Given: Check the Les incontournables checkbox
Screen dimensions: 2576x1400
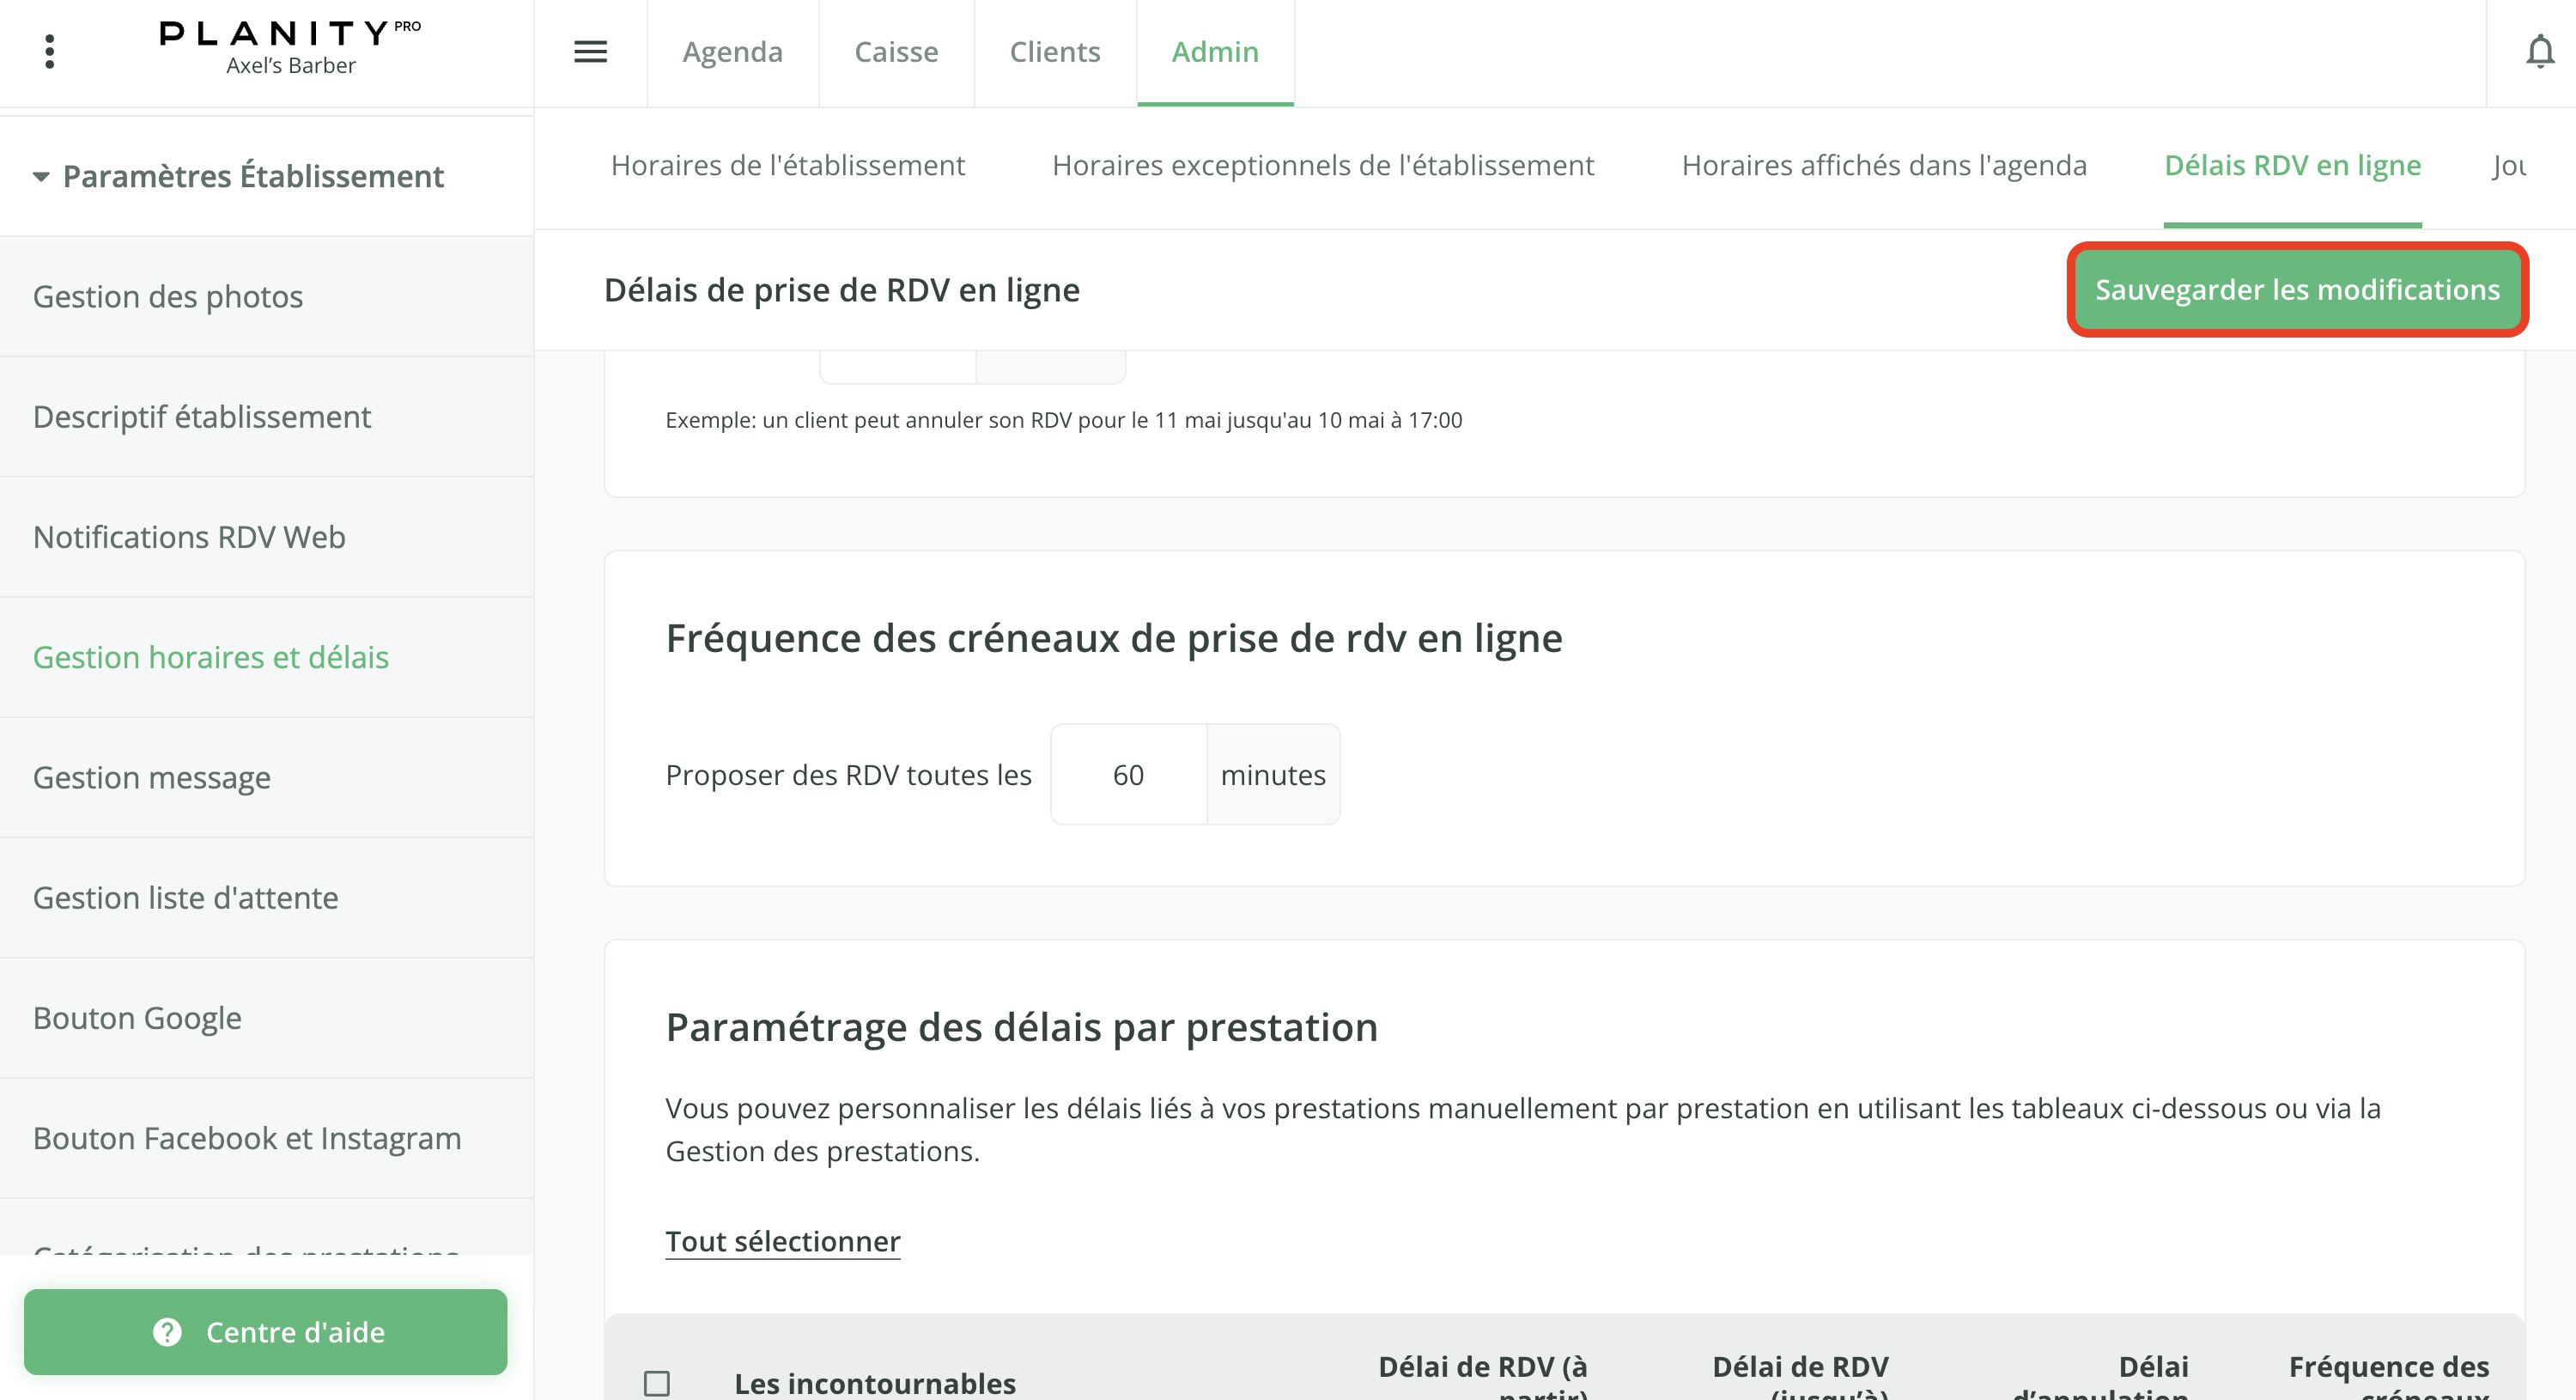Looking at the screenshot, I should [x=657, y=1383].
